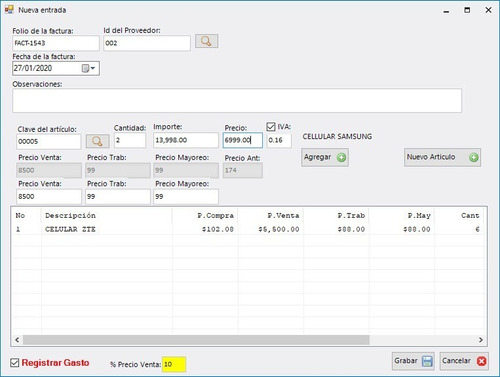Toggle the IVA checkbox

(271, 127)
